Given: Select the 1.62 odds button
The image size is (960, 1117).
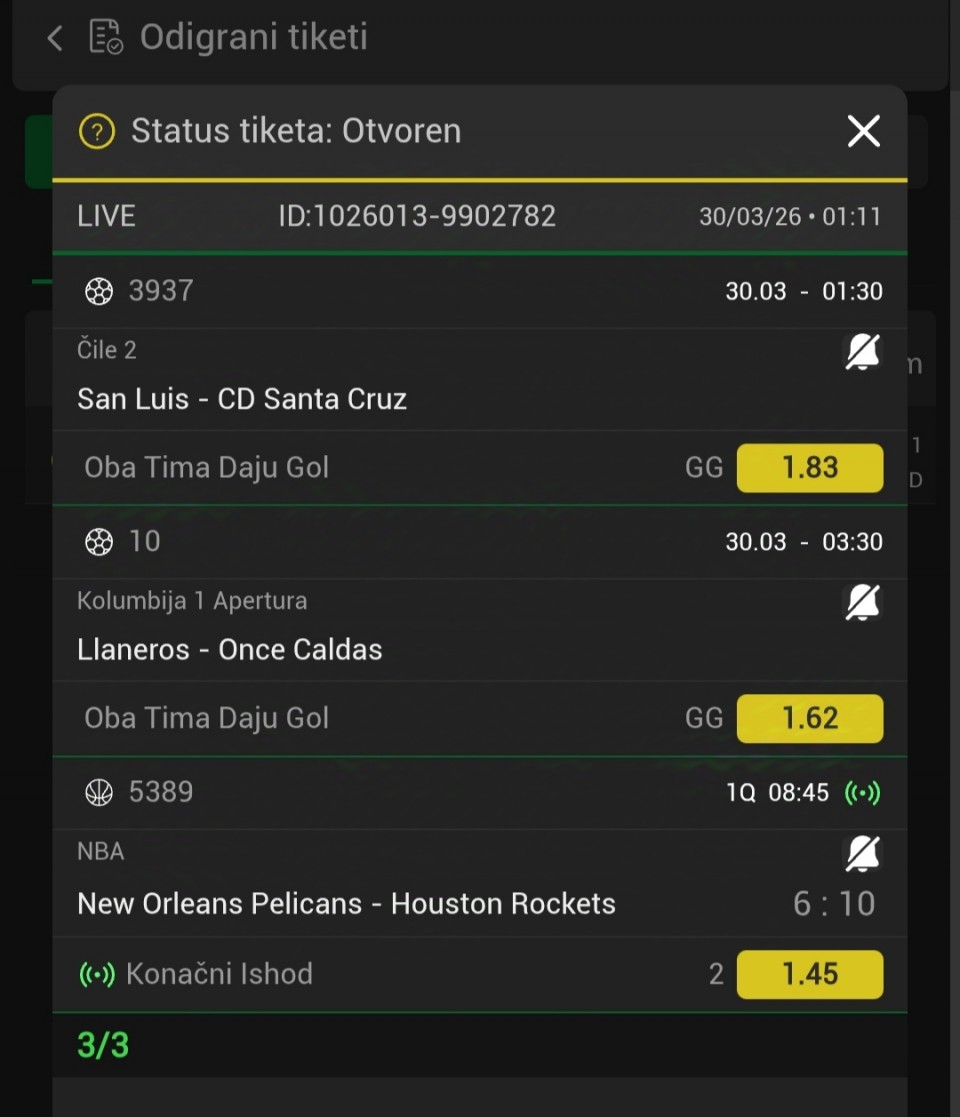Looking at the screenshot, I should 810,718.
